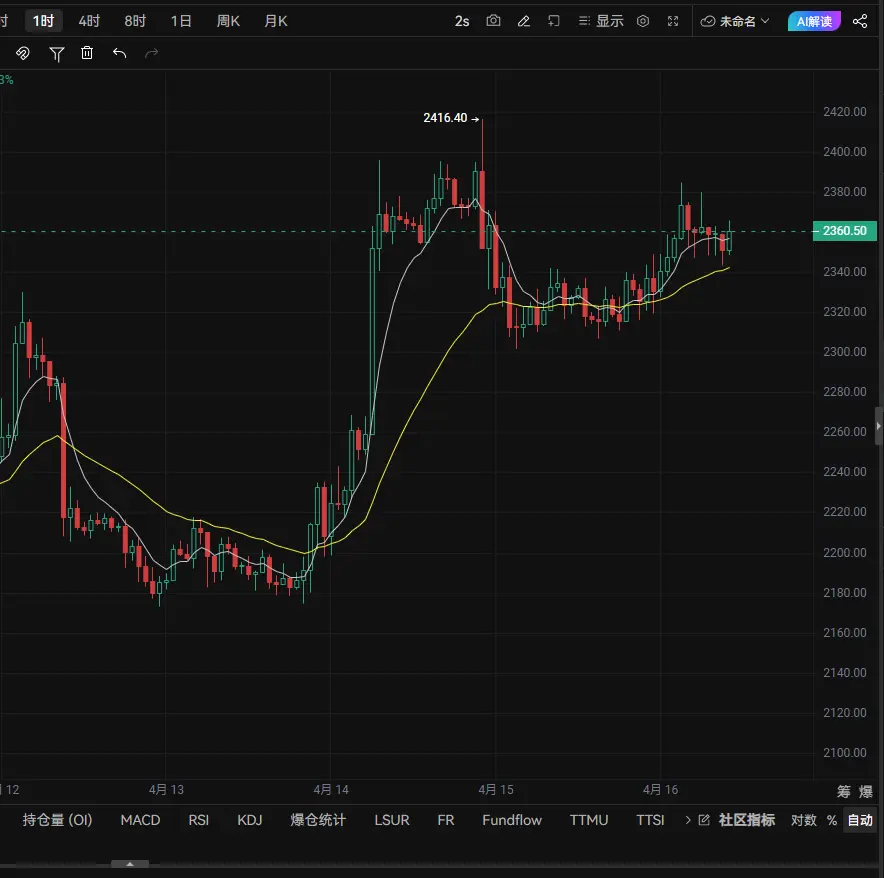Toggle the 持仓量 (OI) indicator
The image size is (884, 878).
(57, 819)
